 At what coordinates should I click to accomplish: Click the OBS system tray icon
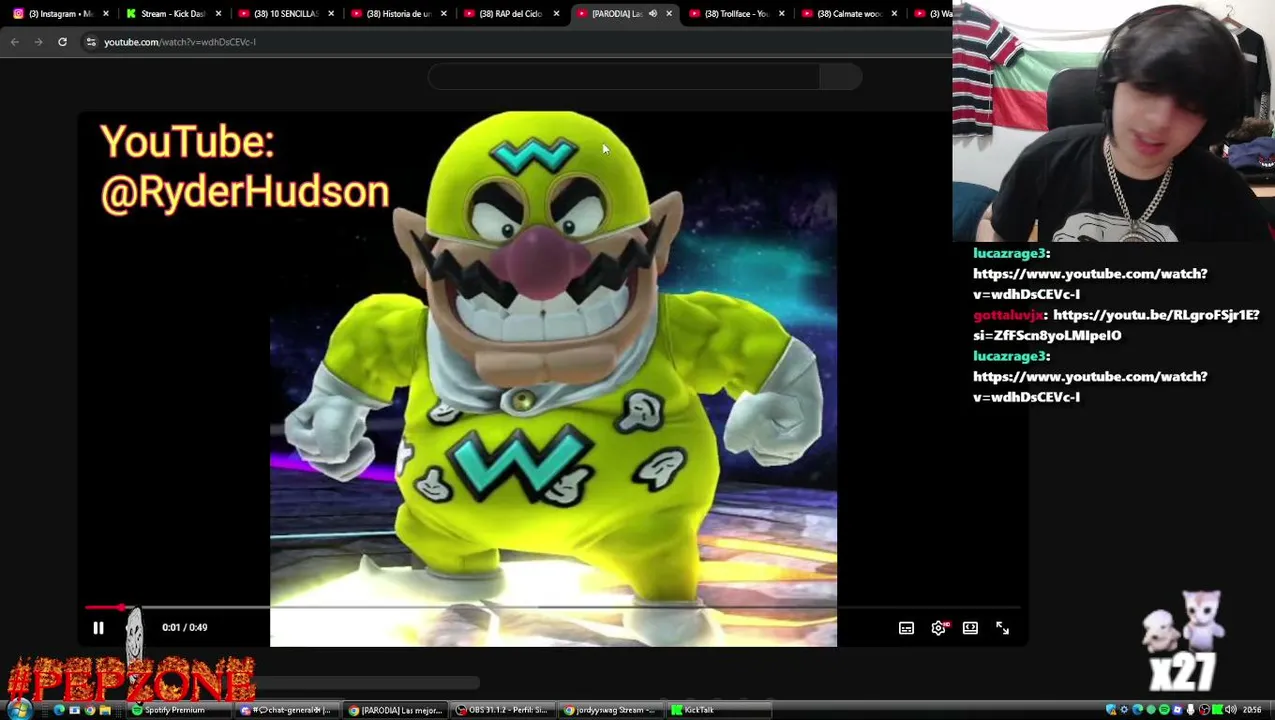point(1204,710)
